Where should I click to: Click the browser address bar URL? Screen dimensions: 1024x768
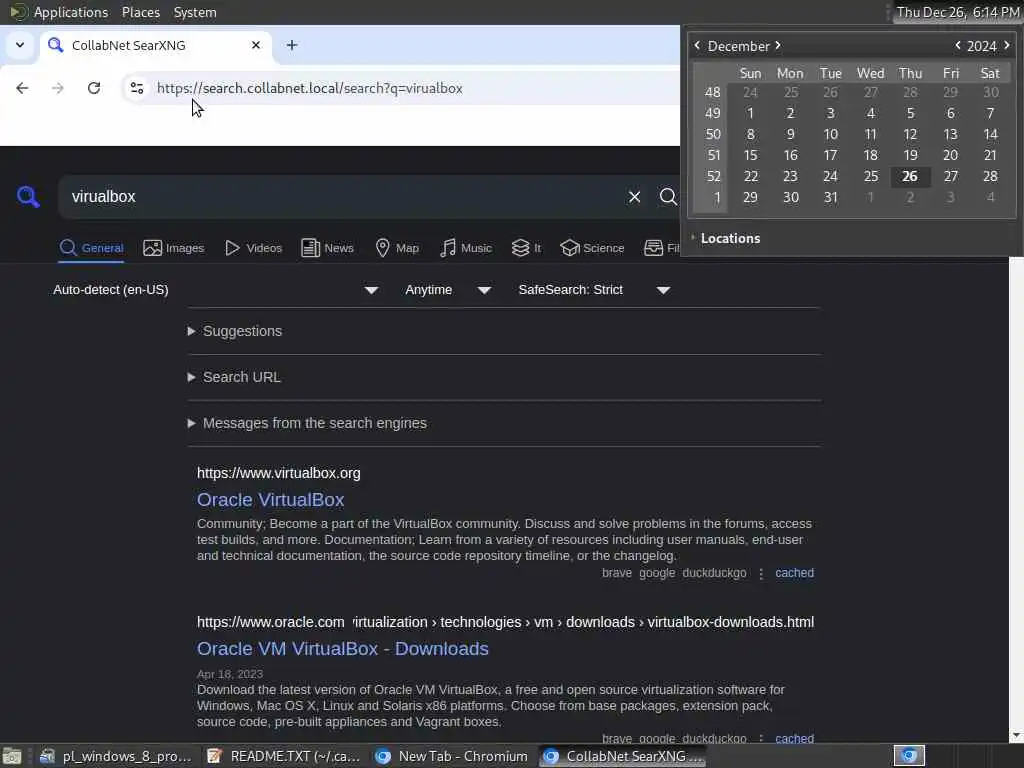(x=310, y=88)
